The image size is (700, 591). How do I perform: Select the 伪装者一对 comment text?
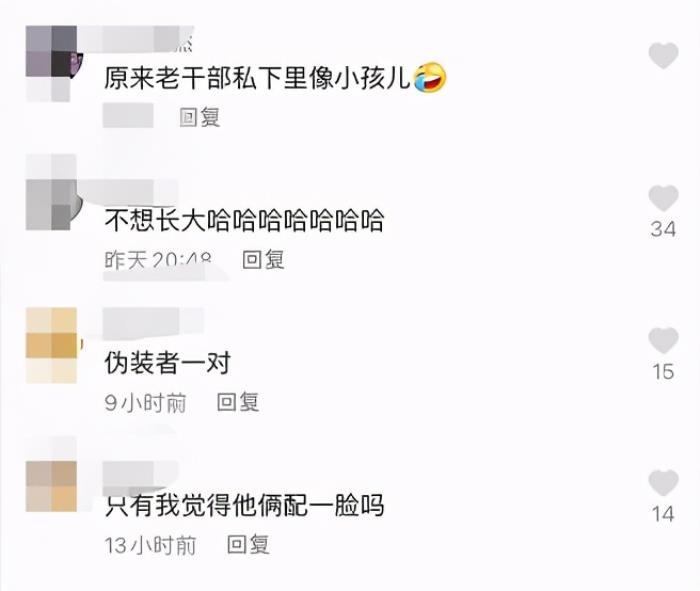coord(168,363)
